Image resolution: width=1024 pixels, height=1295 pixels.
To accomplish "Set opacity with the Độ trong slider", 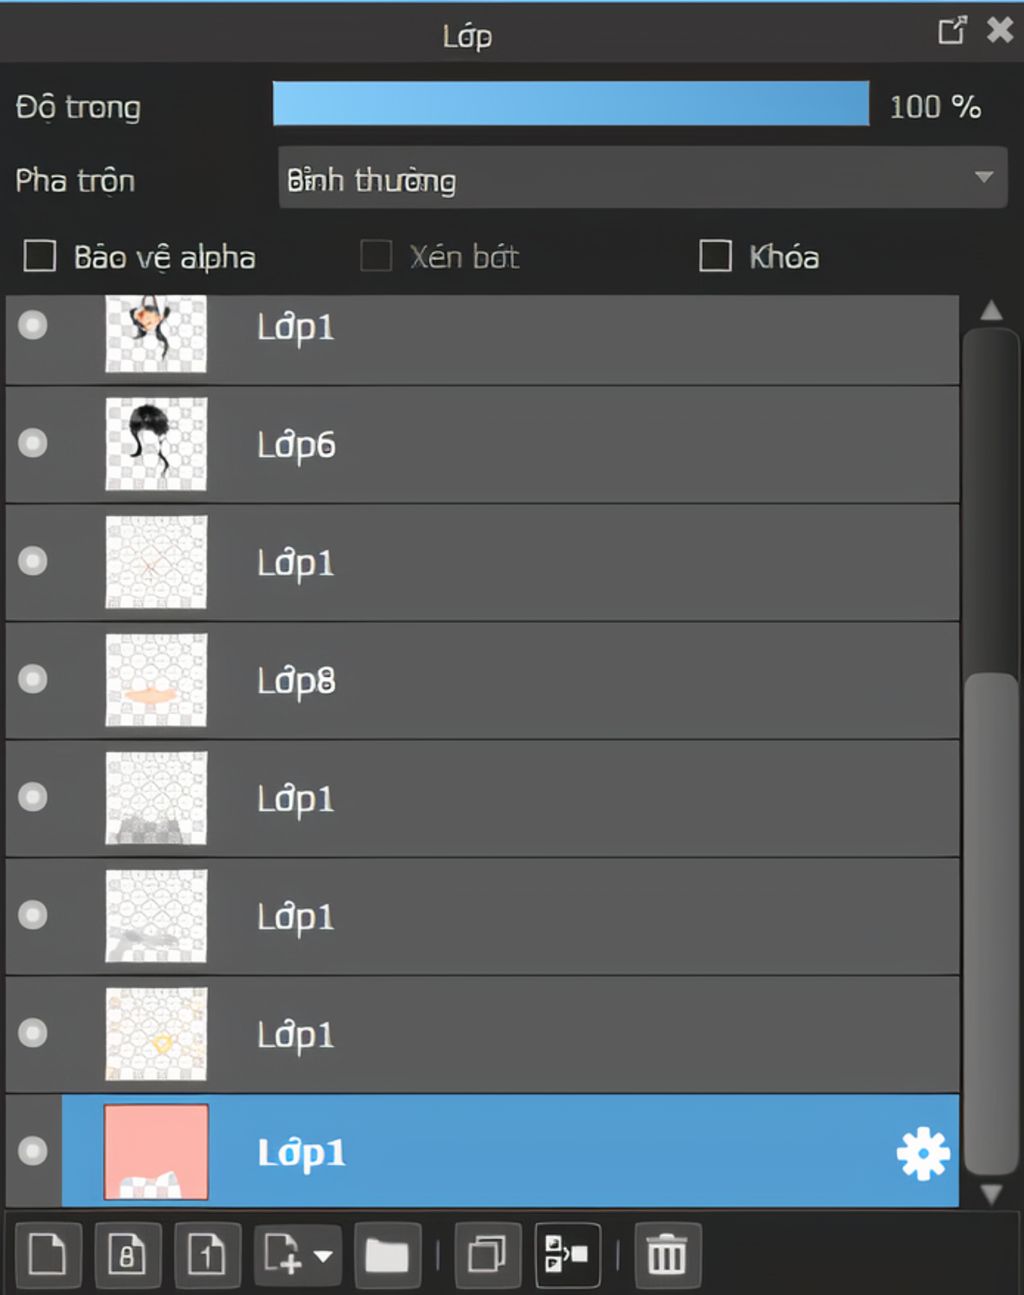I will pos(571,103).
